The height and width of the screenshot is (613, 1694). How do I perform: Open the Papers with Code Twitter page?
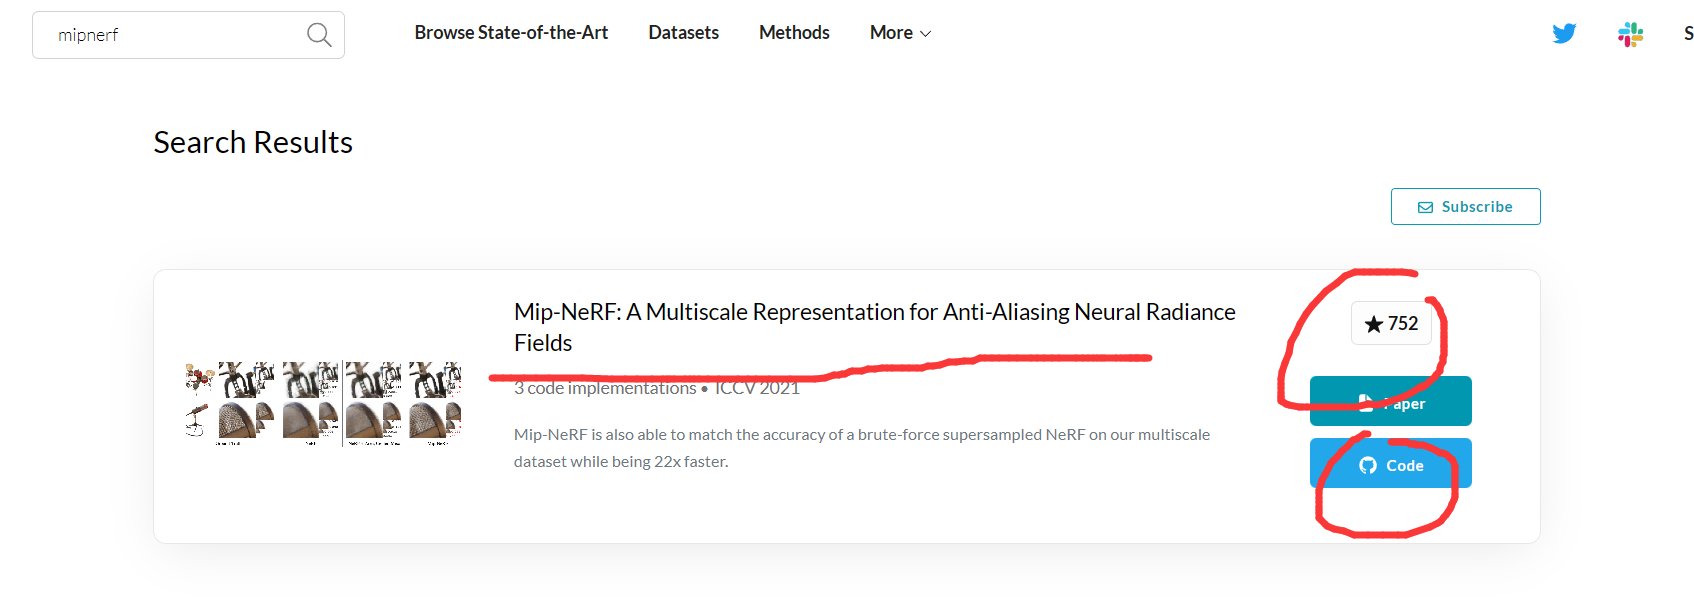coord(1563,33)
